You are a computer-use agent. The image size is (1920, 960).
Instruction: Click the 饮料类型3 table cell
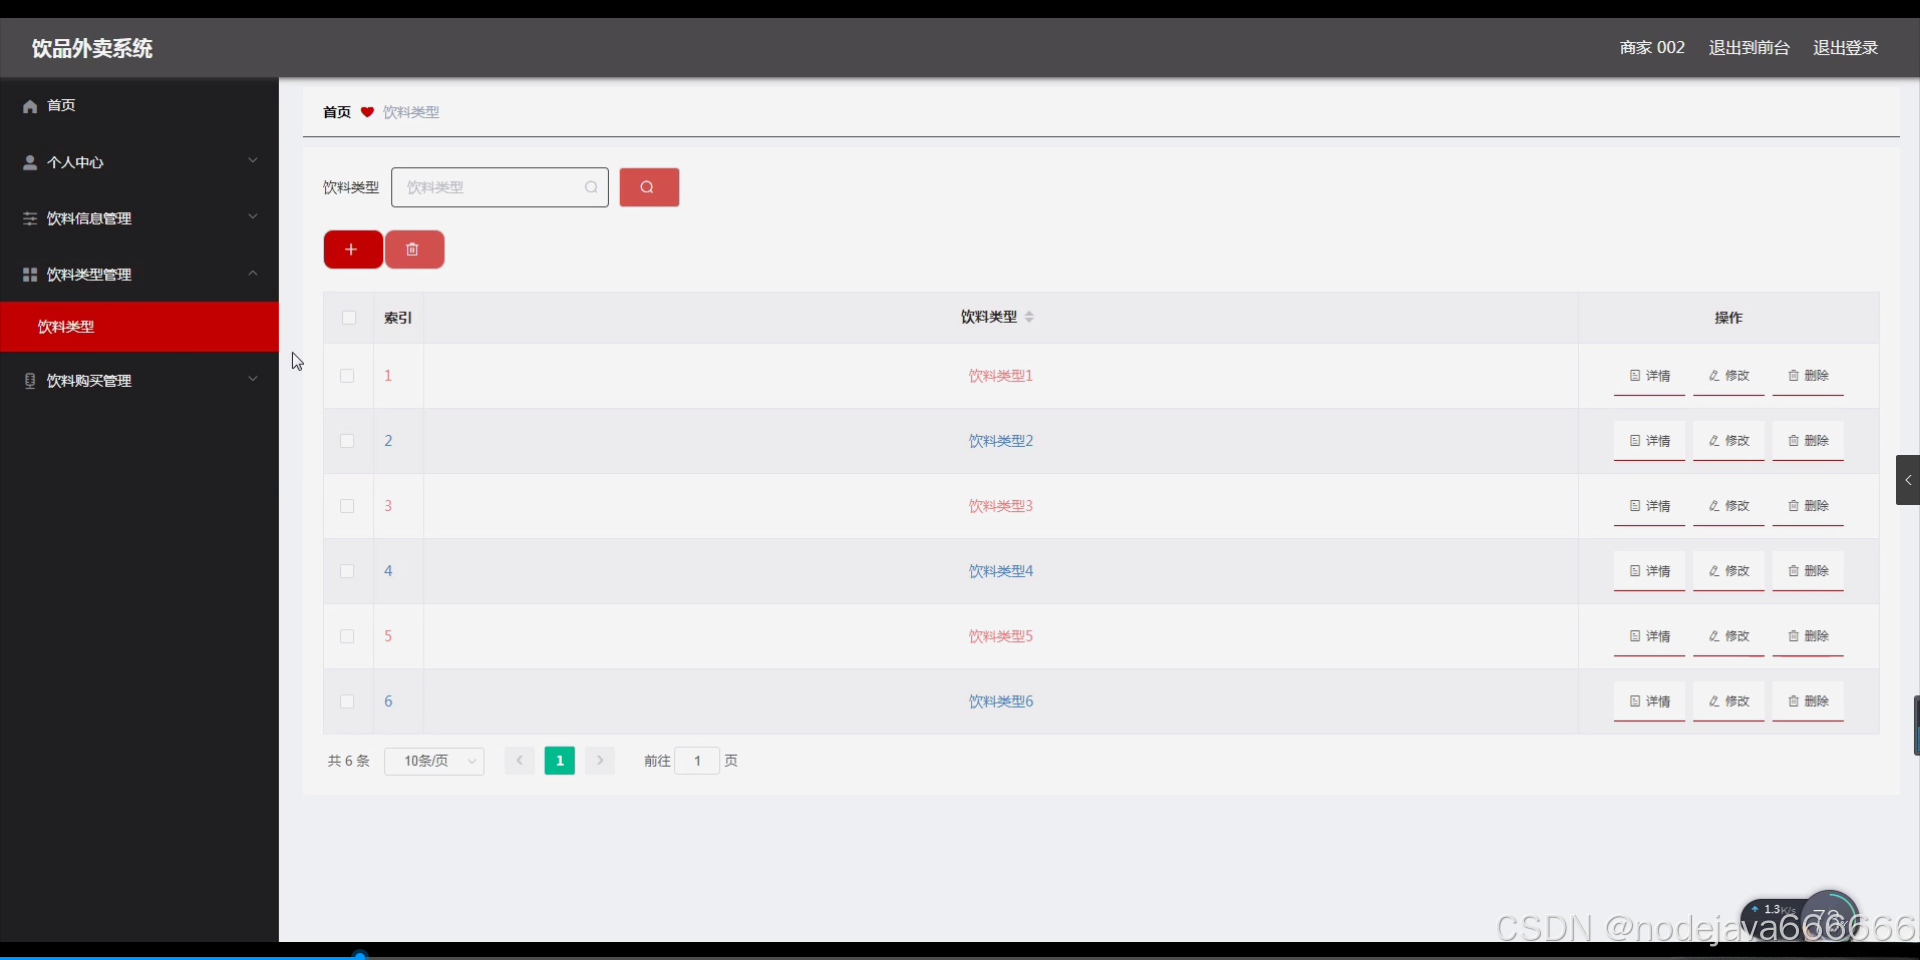pos(1000,506)
